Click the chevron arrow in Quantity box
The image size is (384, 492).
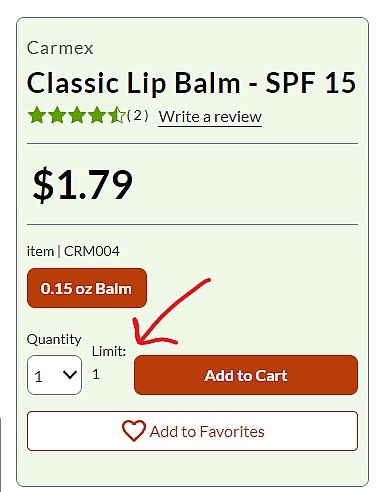click(x=70, y=375)
